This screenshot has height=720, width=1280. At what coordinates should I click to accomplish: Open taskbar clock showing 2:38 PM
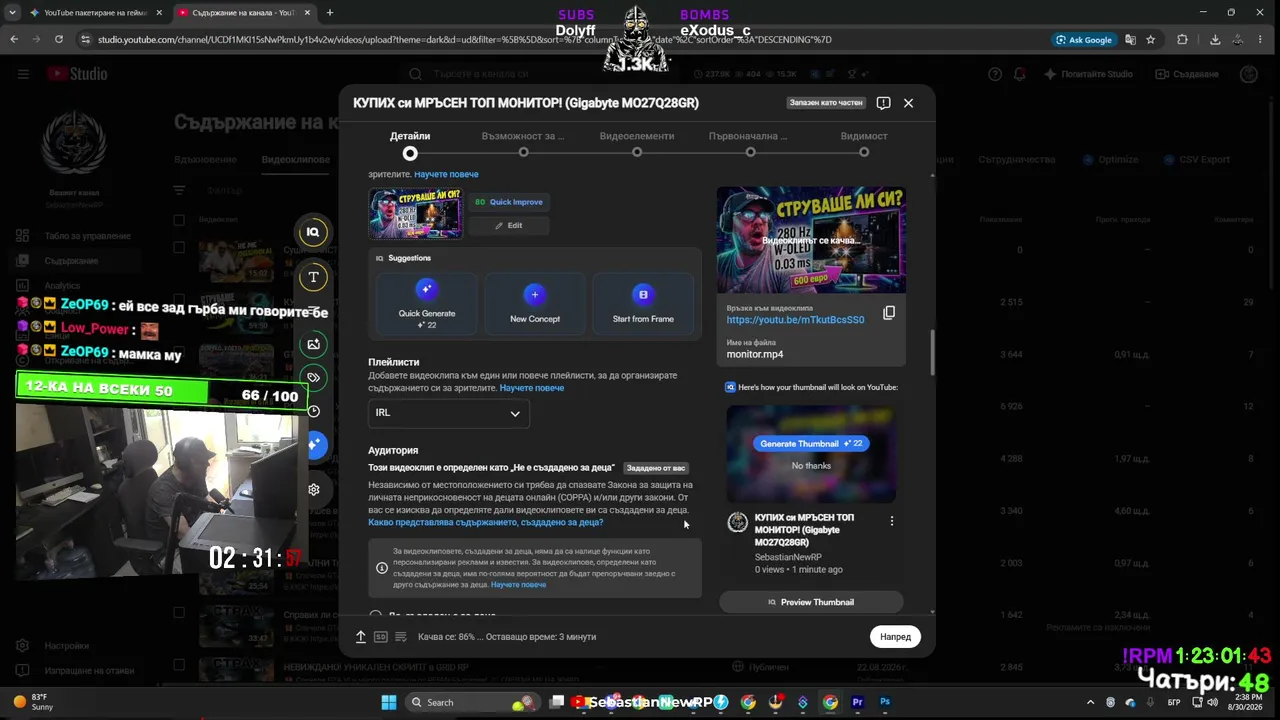pyautogui.click(x=1248, y=702)
